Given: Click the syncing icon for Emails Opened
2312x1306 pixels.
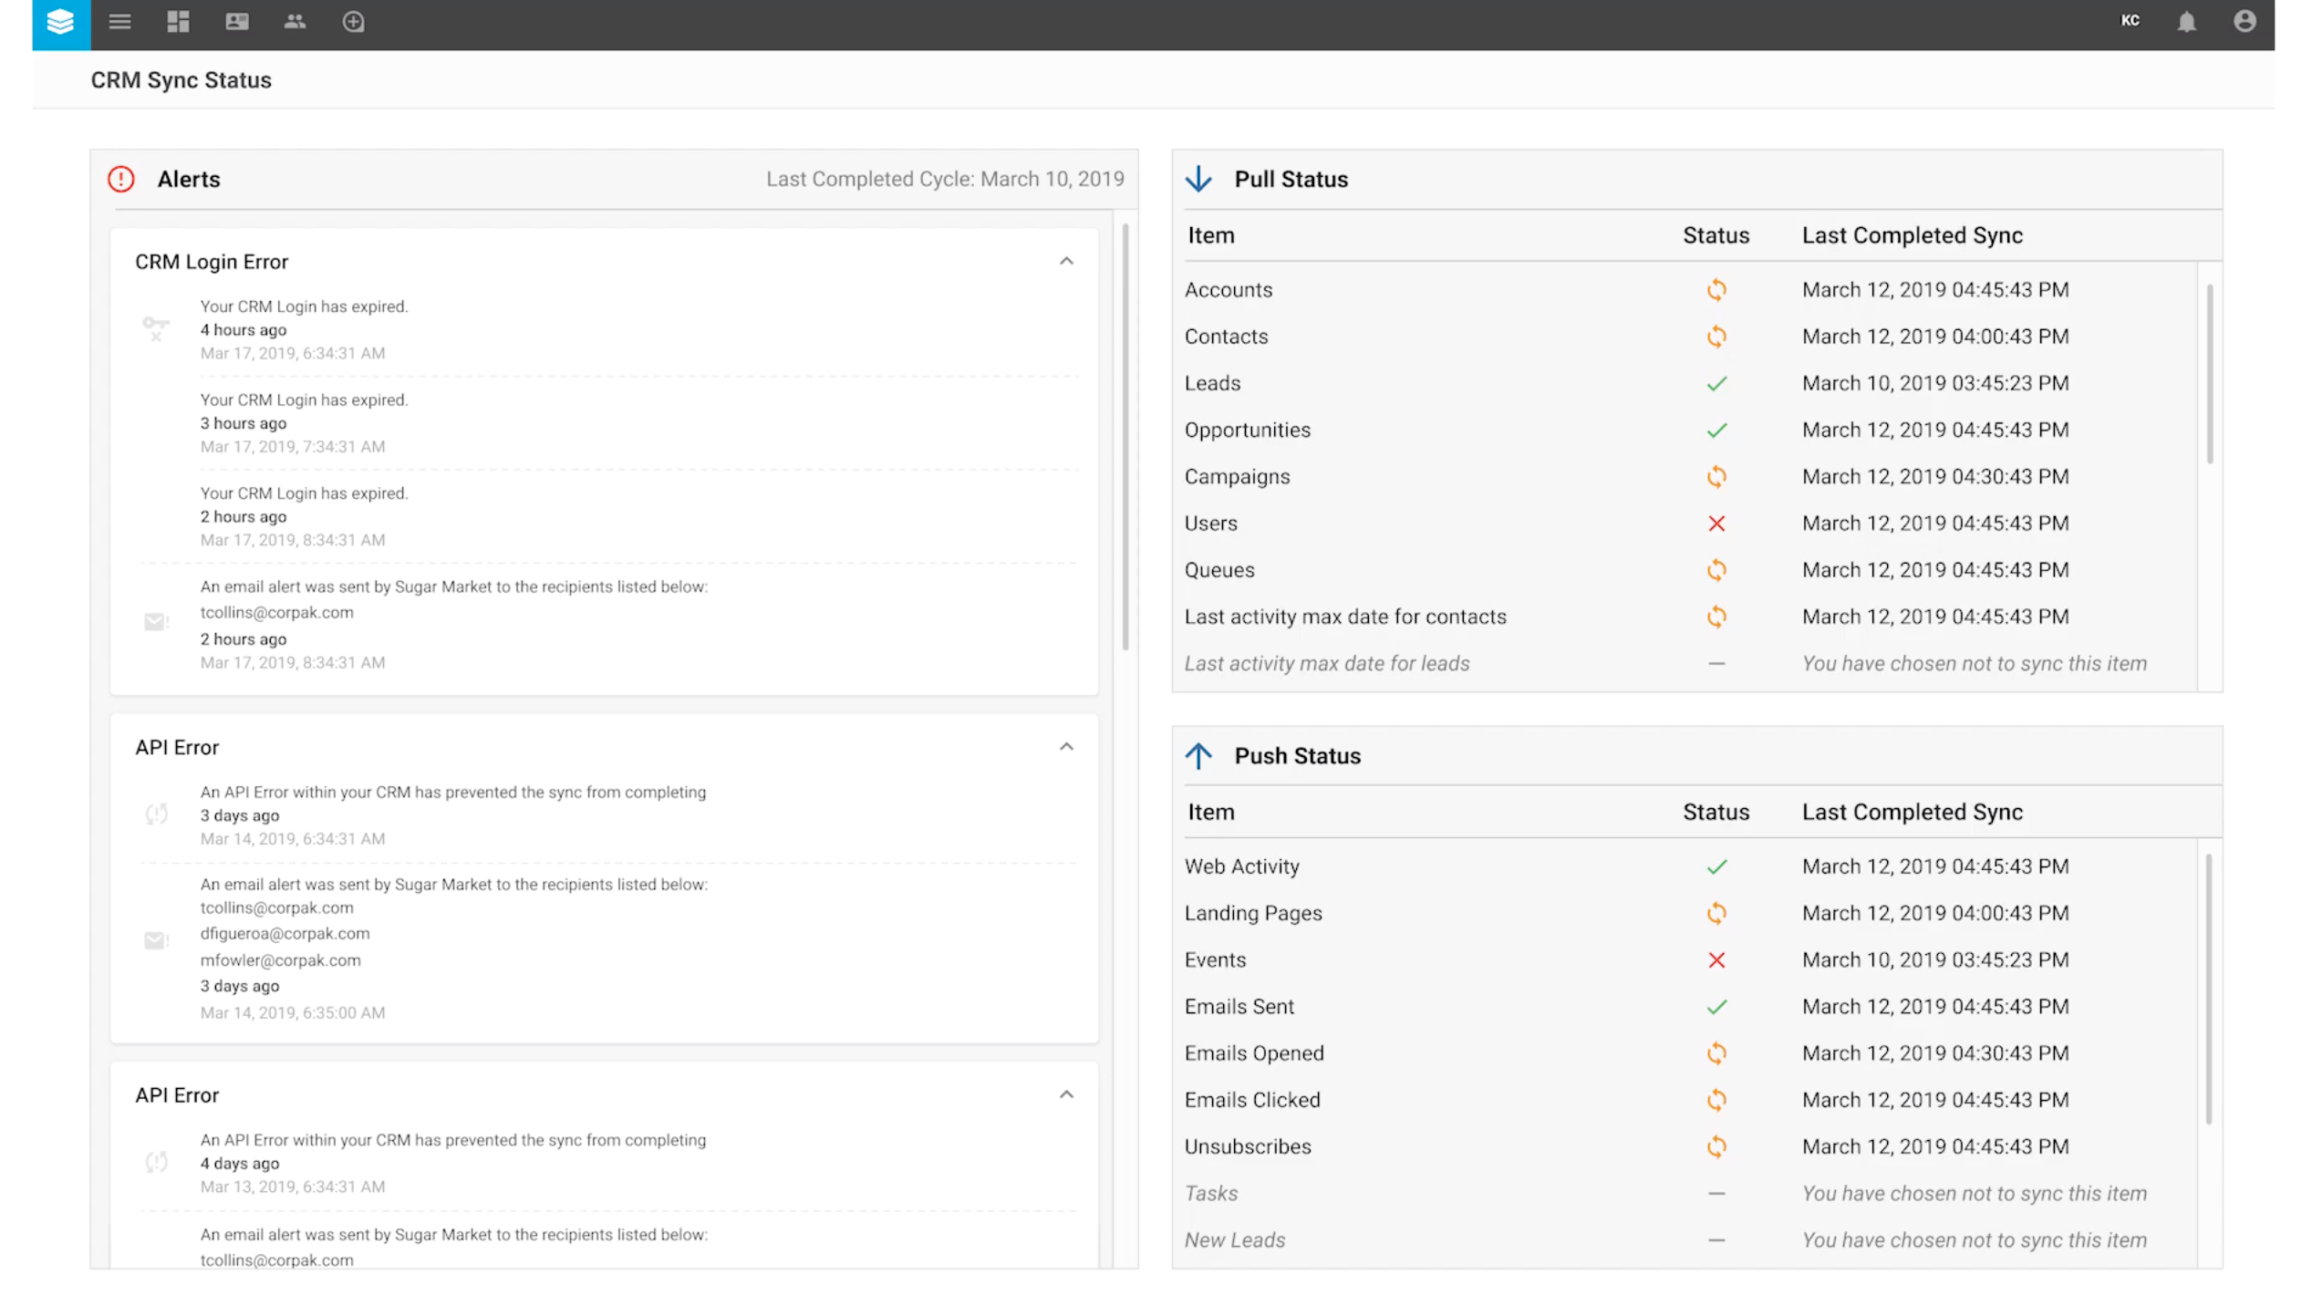Looking at the screenshot, I should pyautogui.click(x=1716, y=1053).
